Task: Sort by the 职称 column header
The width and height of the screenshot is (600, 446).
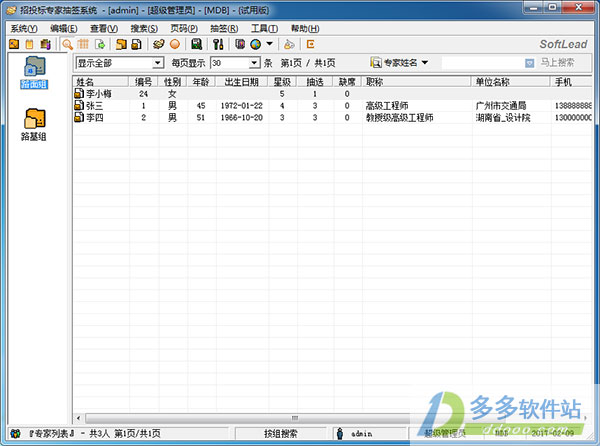Action: tap(416, 81)
